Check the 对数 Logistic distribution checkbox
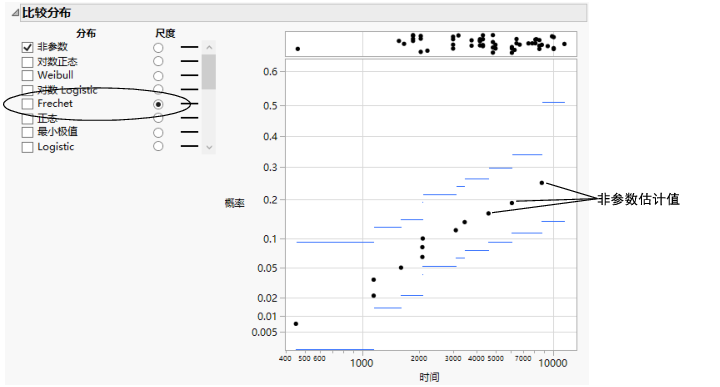The height and width of the screenshot is (387, 720). [x=28, y=90]
